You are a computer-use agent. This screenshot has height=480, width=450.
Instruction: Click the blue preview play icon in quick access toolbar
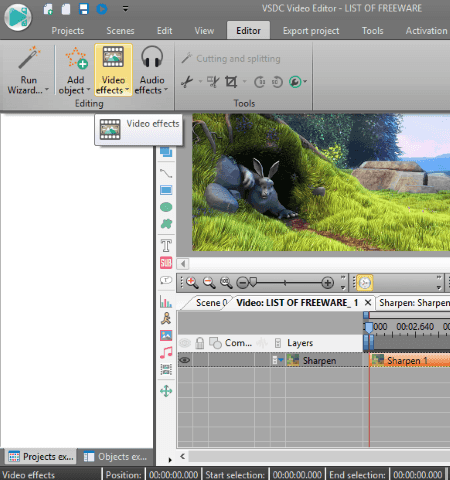click(x=102, y=9)
